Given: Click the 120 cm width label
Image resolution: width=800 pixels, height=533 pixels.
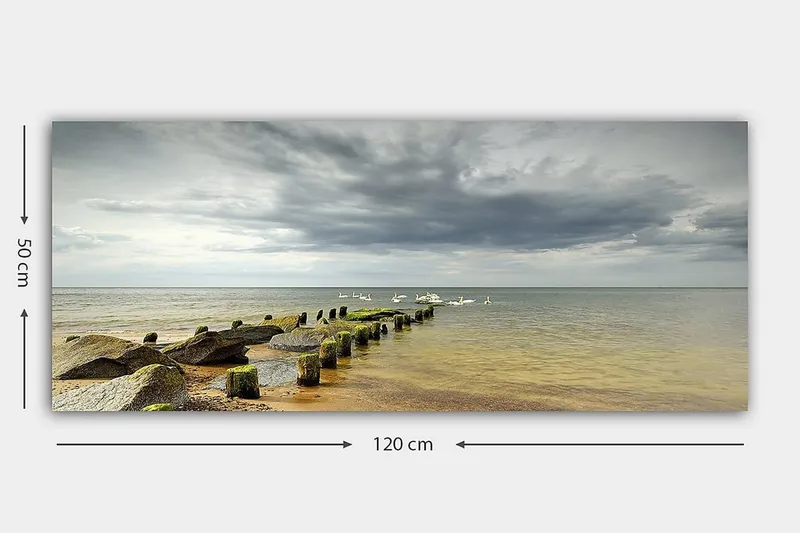Looking at the screenshot, I should pos(403,444).
